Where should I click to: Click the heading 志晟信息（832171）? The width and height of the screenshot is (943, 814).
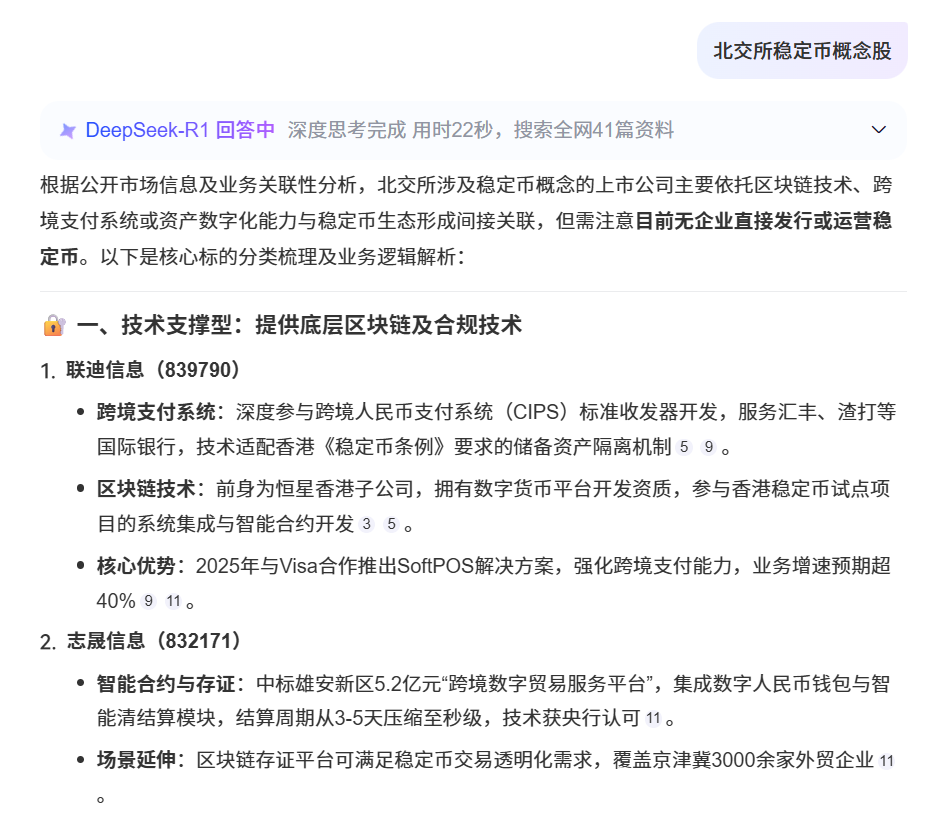[153, 641]
